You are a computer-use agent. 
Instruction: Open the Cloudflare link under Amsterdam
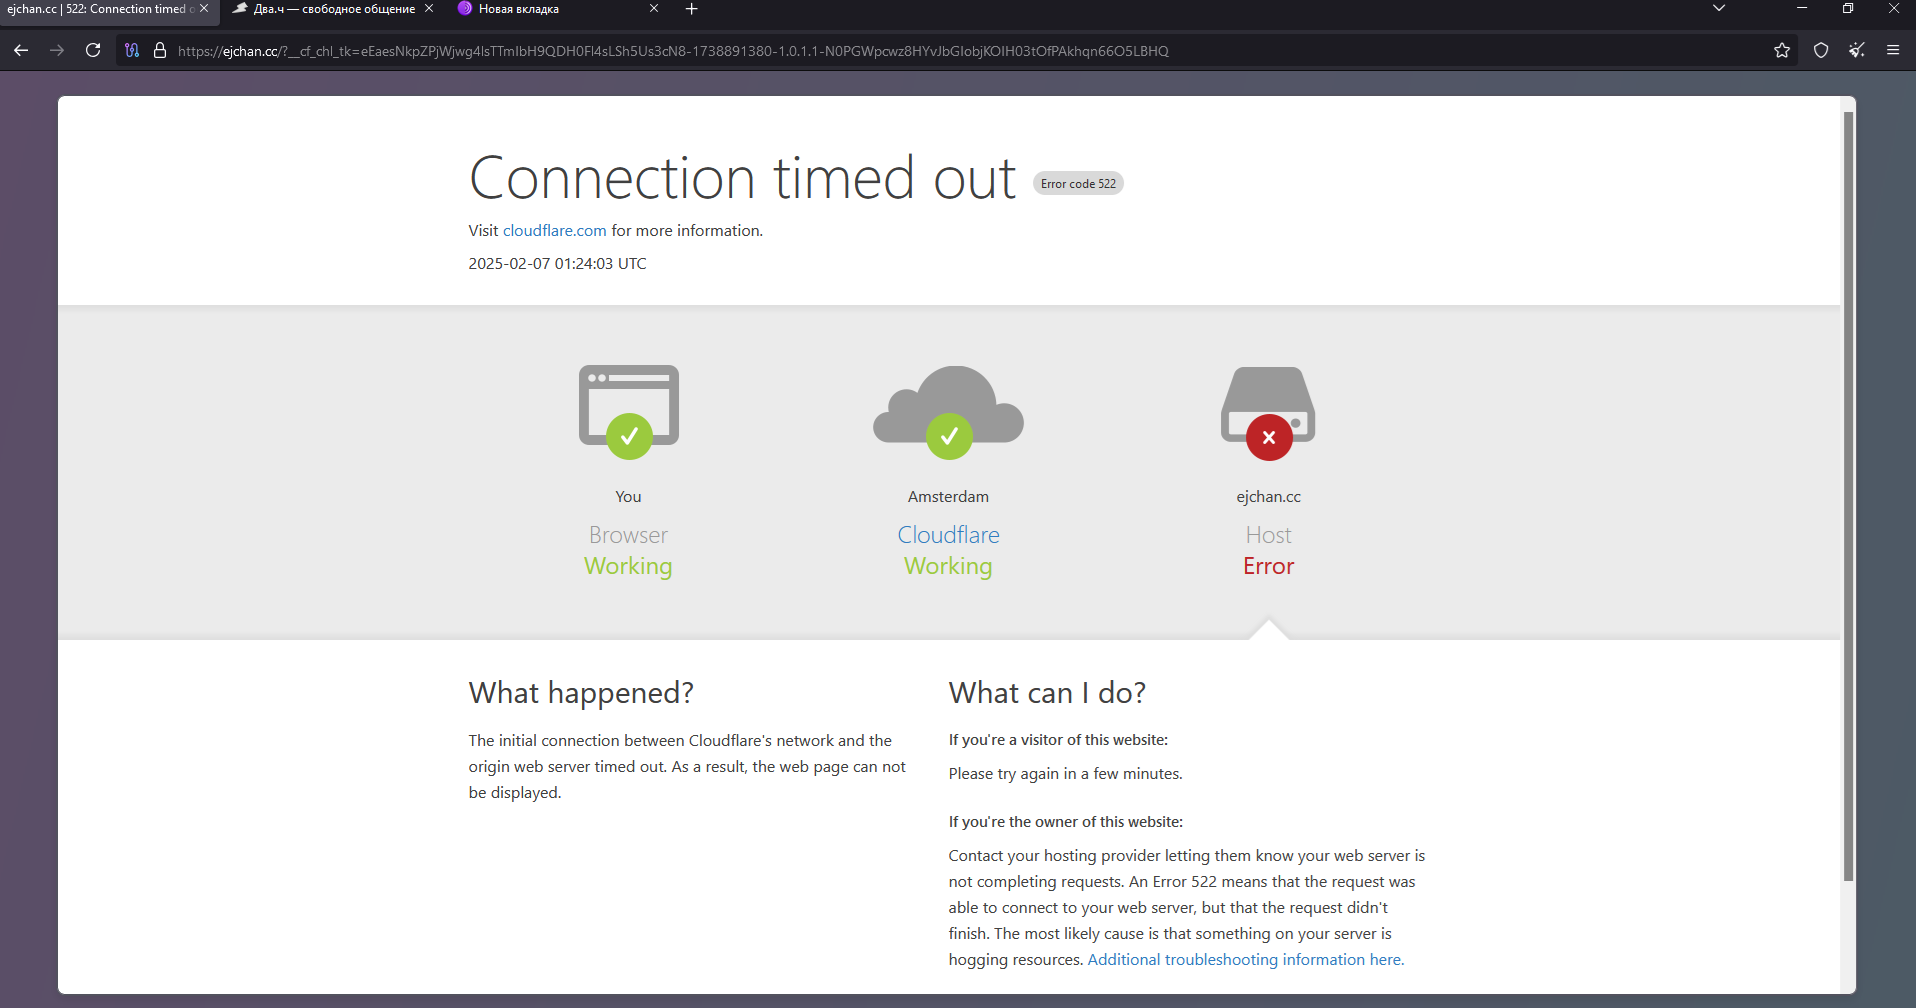pos(948,535)
